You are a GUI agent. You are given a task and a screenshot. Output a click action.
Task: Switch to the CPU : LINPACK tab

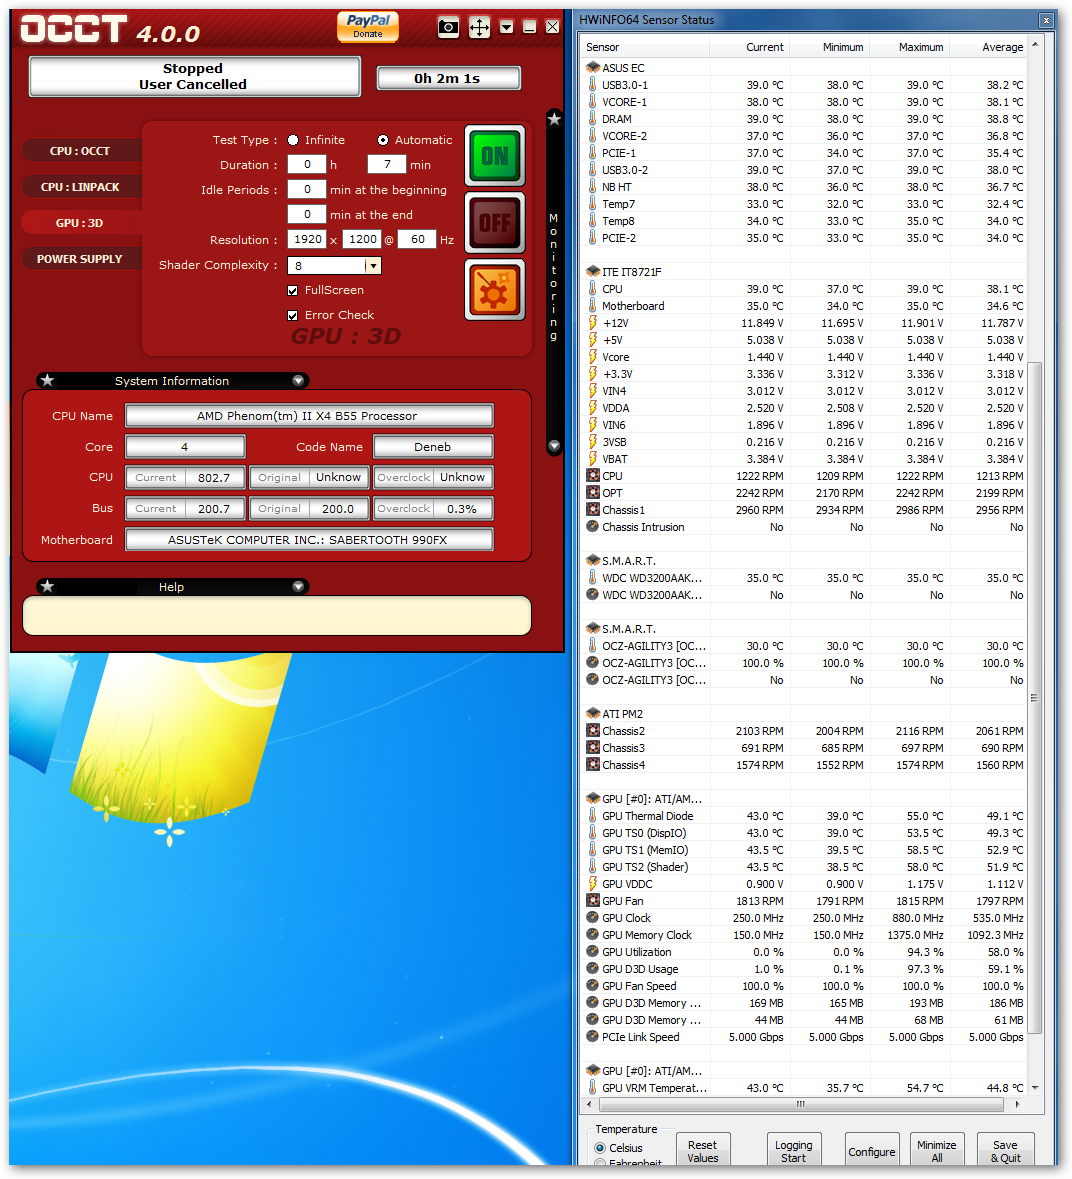coord(80,187)
